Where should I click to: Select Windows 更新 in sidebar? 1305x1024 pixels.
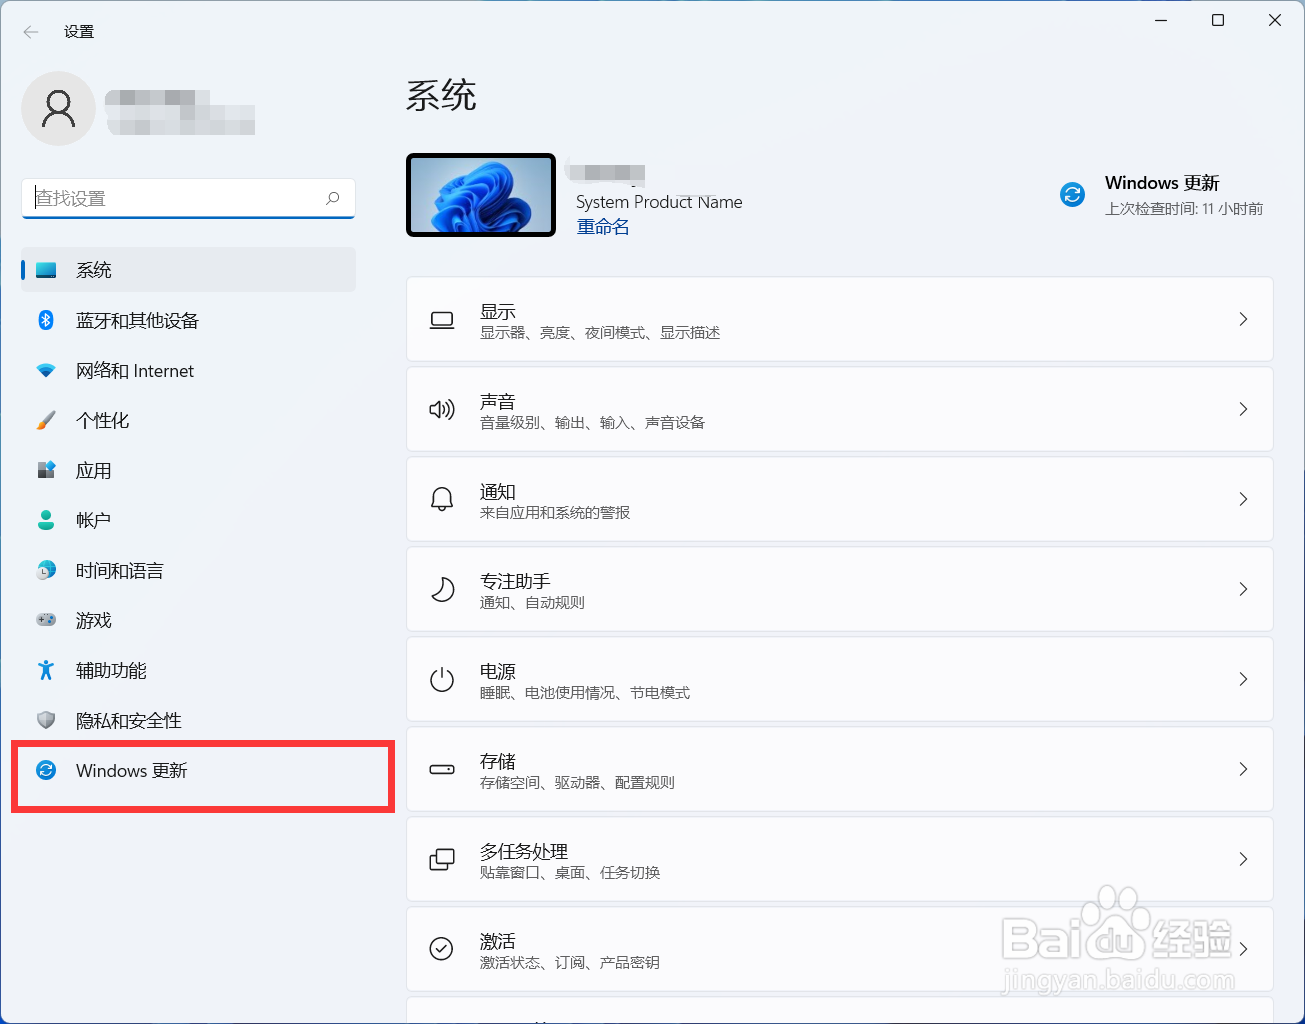point(188,770)
